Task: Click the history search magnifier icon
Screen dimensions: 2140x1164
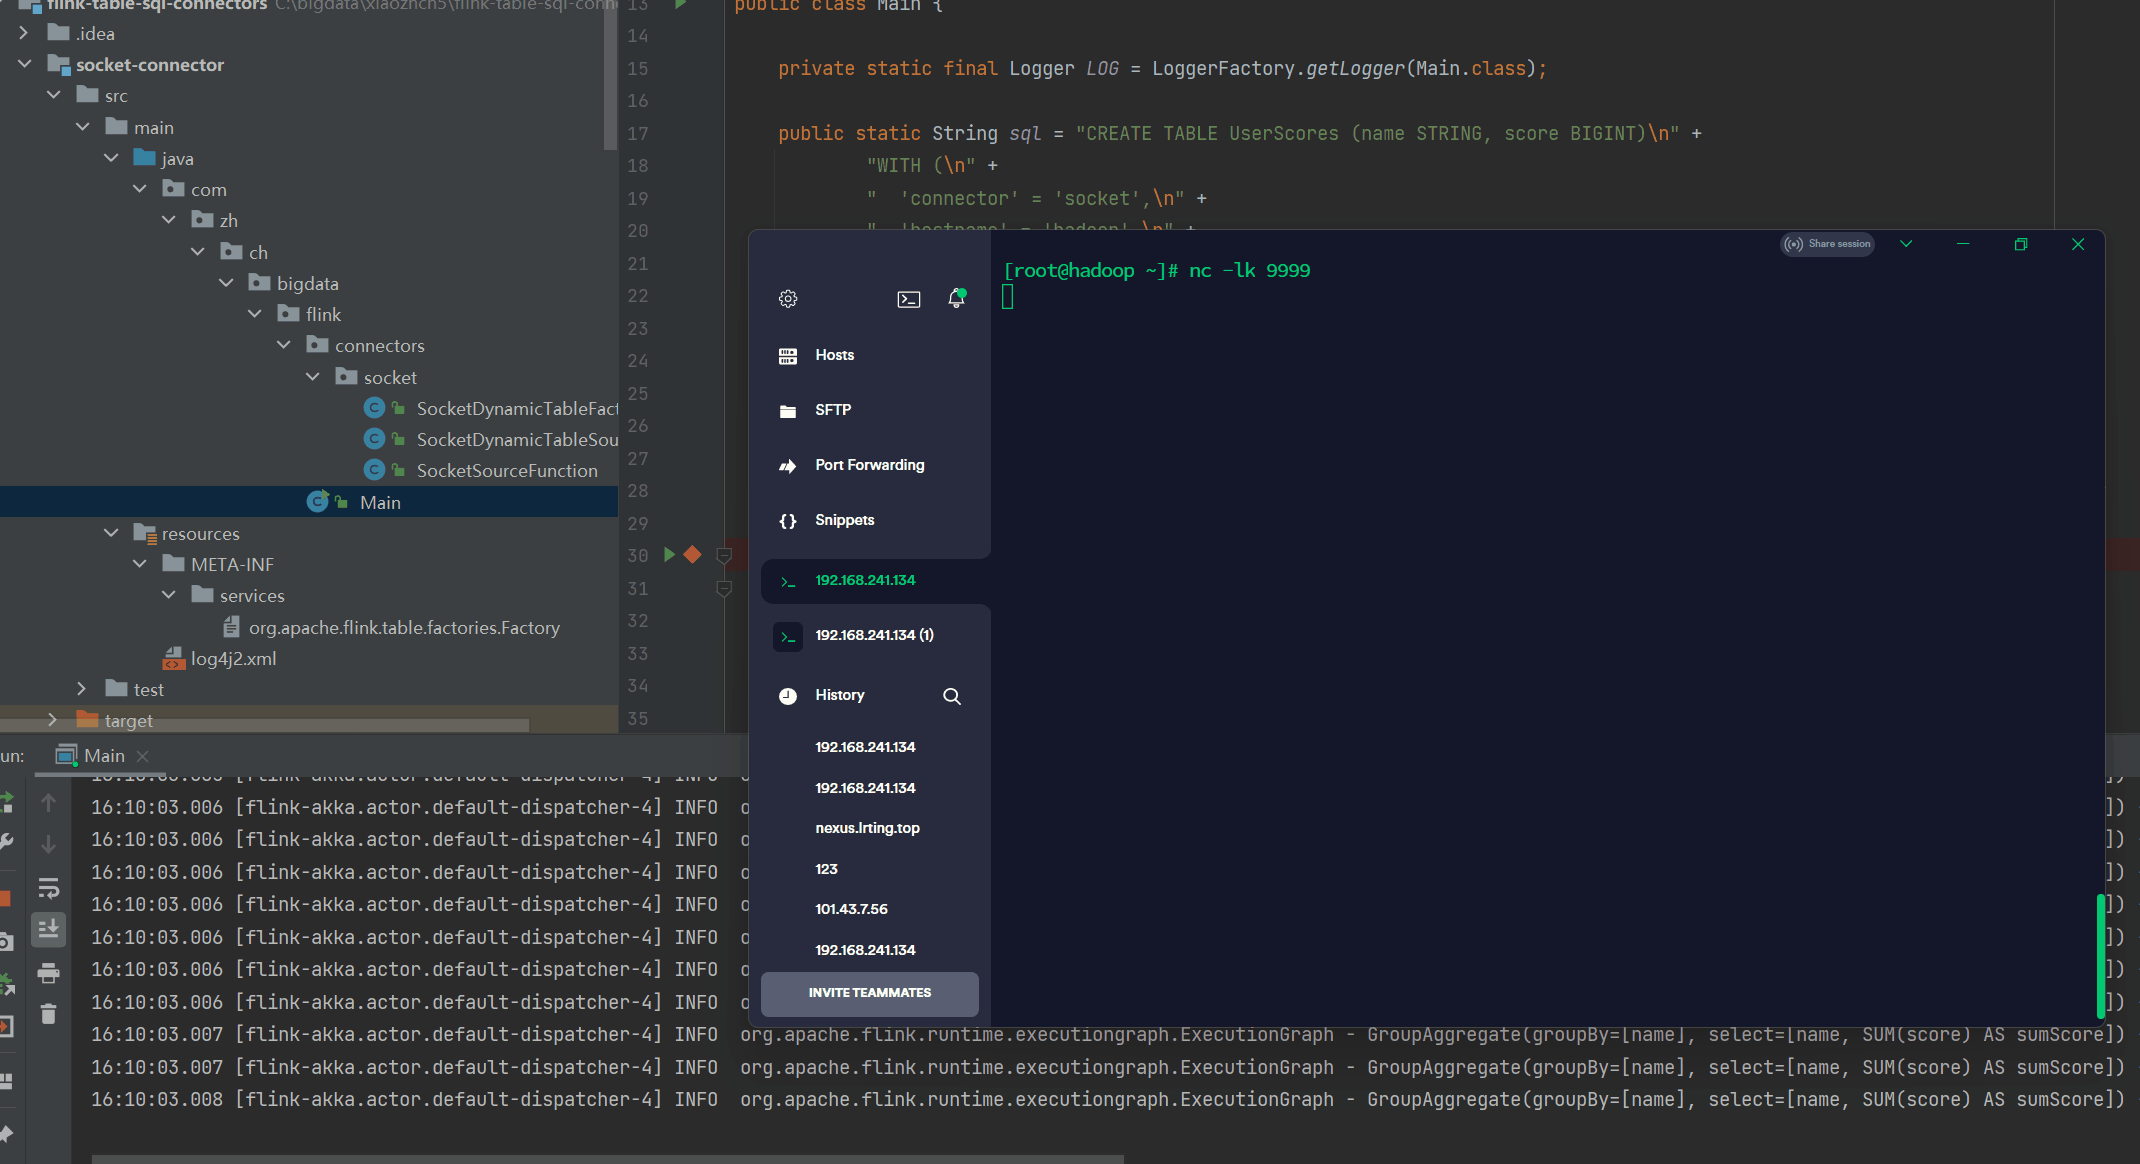Action: pyautogui.click(x=951, y=696)
